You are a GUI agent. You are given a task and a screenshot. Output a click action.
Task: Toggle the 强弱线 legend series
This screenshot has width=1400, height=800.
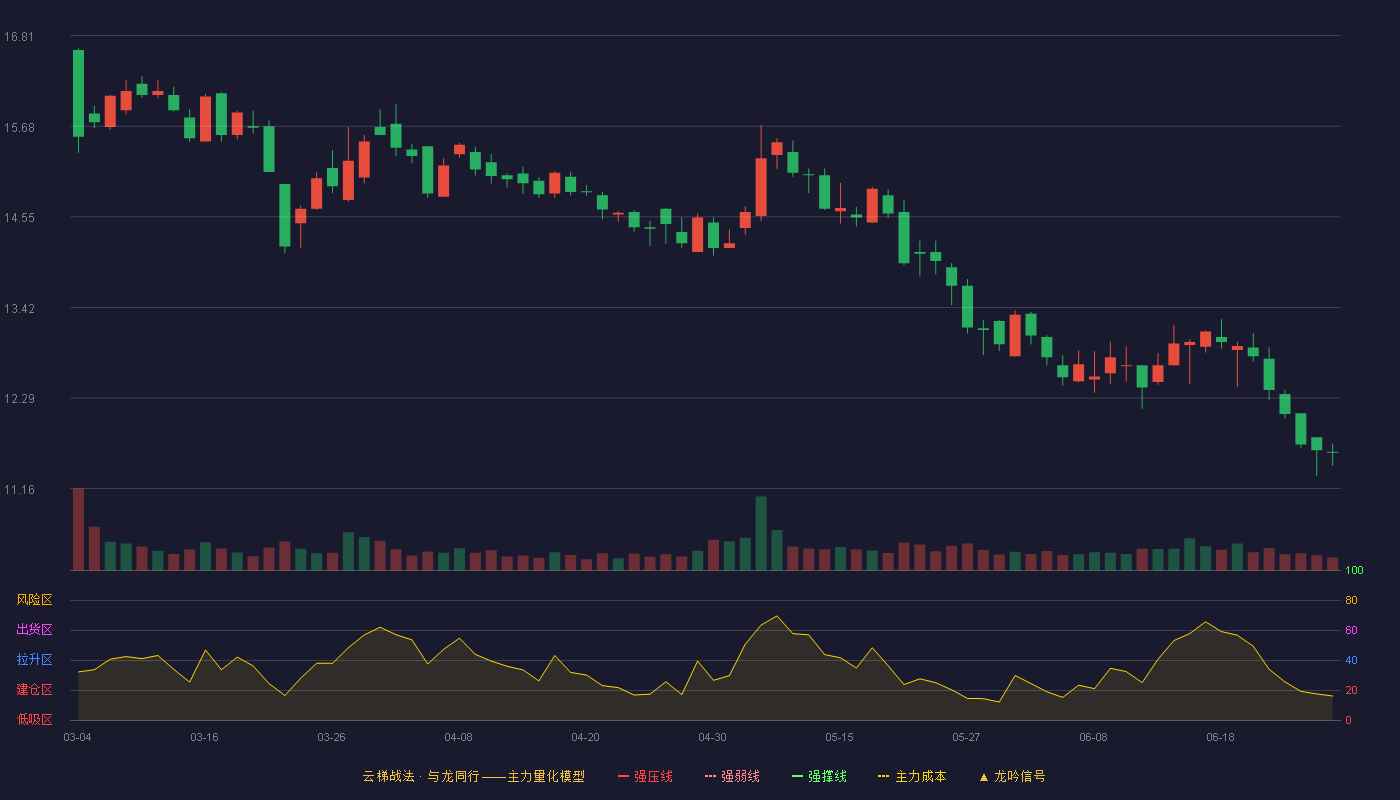[x=732, y=776]
